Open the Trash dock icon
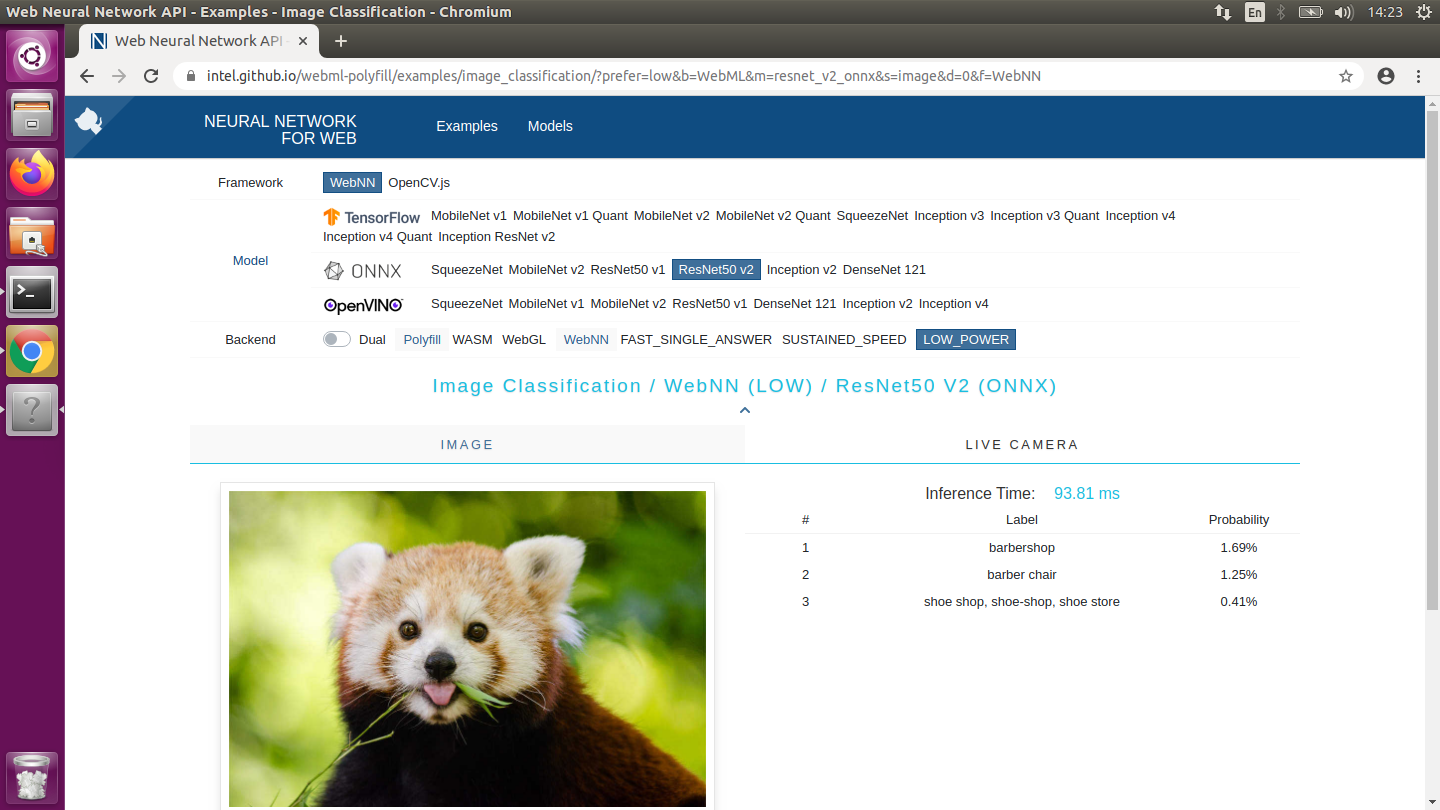1440x810 pixels. pyautogui.click(x=32, y=777)
